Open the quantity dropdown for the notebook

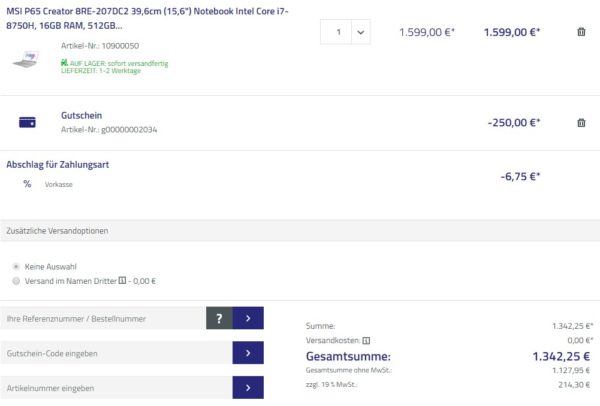pos(359,32)
